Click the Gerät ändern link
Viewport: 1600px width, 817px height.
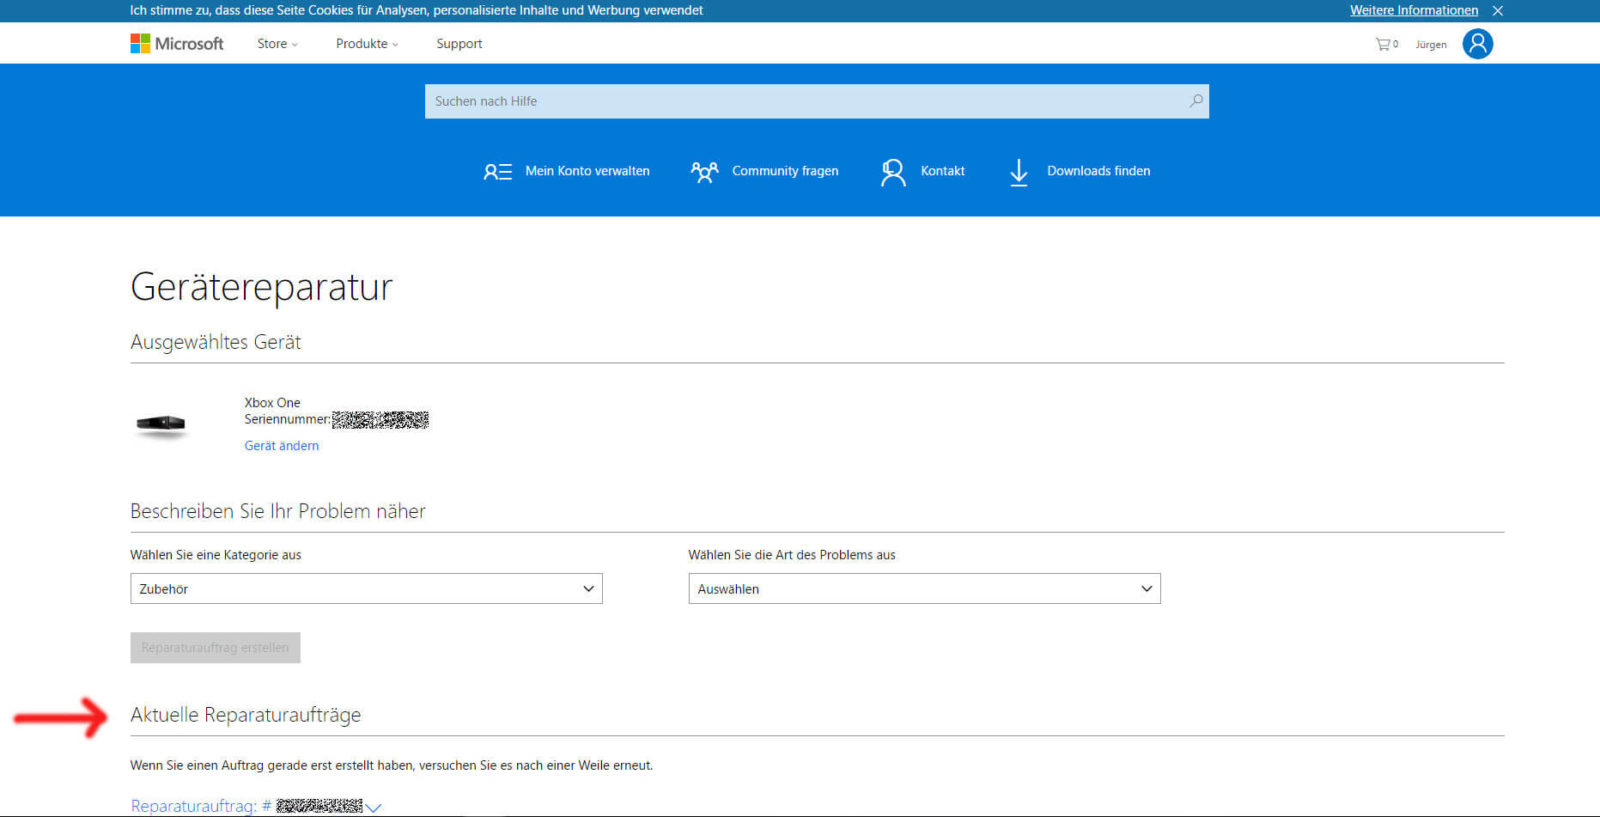(282, 446)
